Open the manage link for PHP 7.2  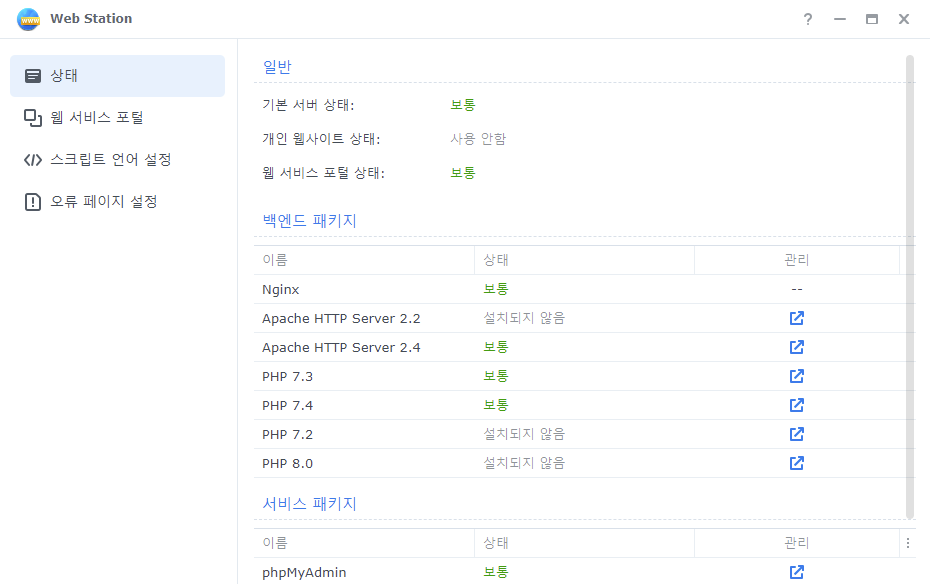(797, 435)
